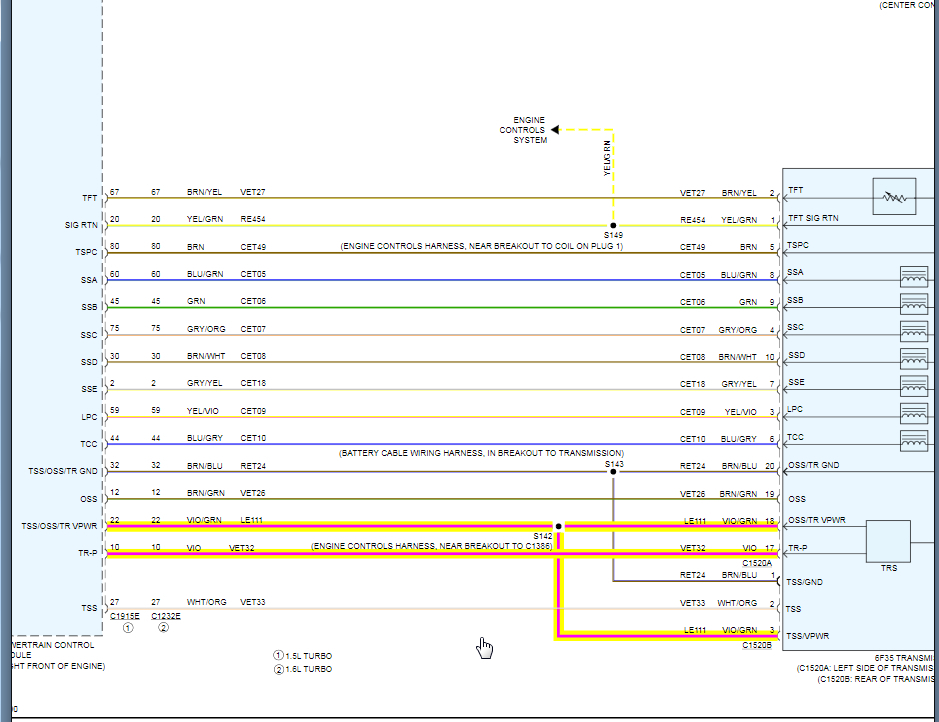Open the C1520B connector link below TSS/VPWR pin
Image resolution: width=939 pixels, height=722 pixels.
[x=757, y=645]
